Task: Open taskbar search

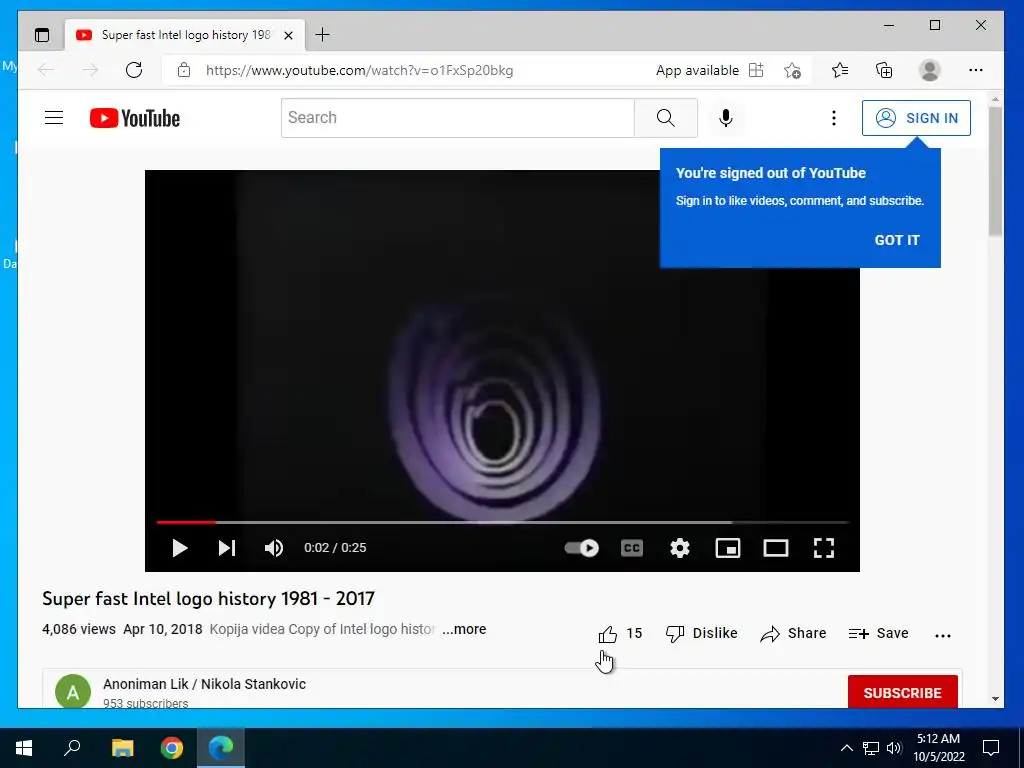Action: pos(72,748)
